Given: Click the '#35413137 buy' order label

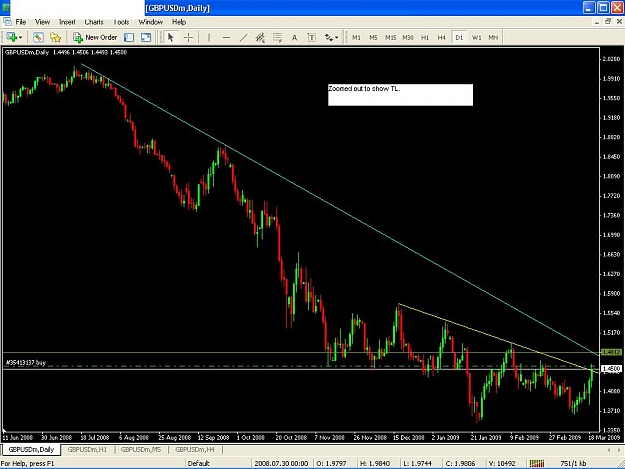Looking at the screenshot, I should pos(26,363).
